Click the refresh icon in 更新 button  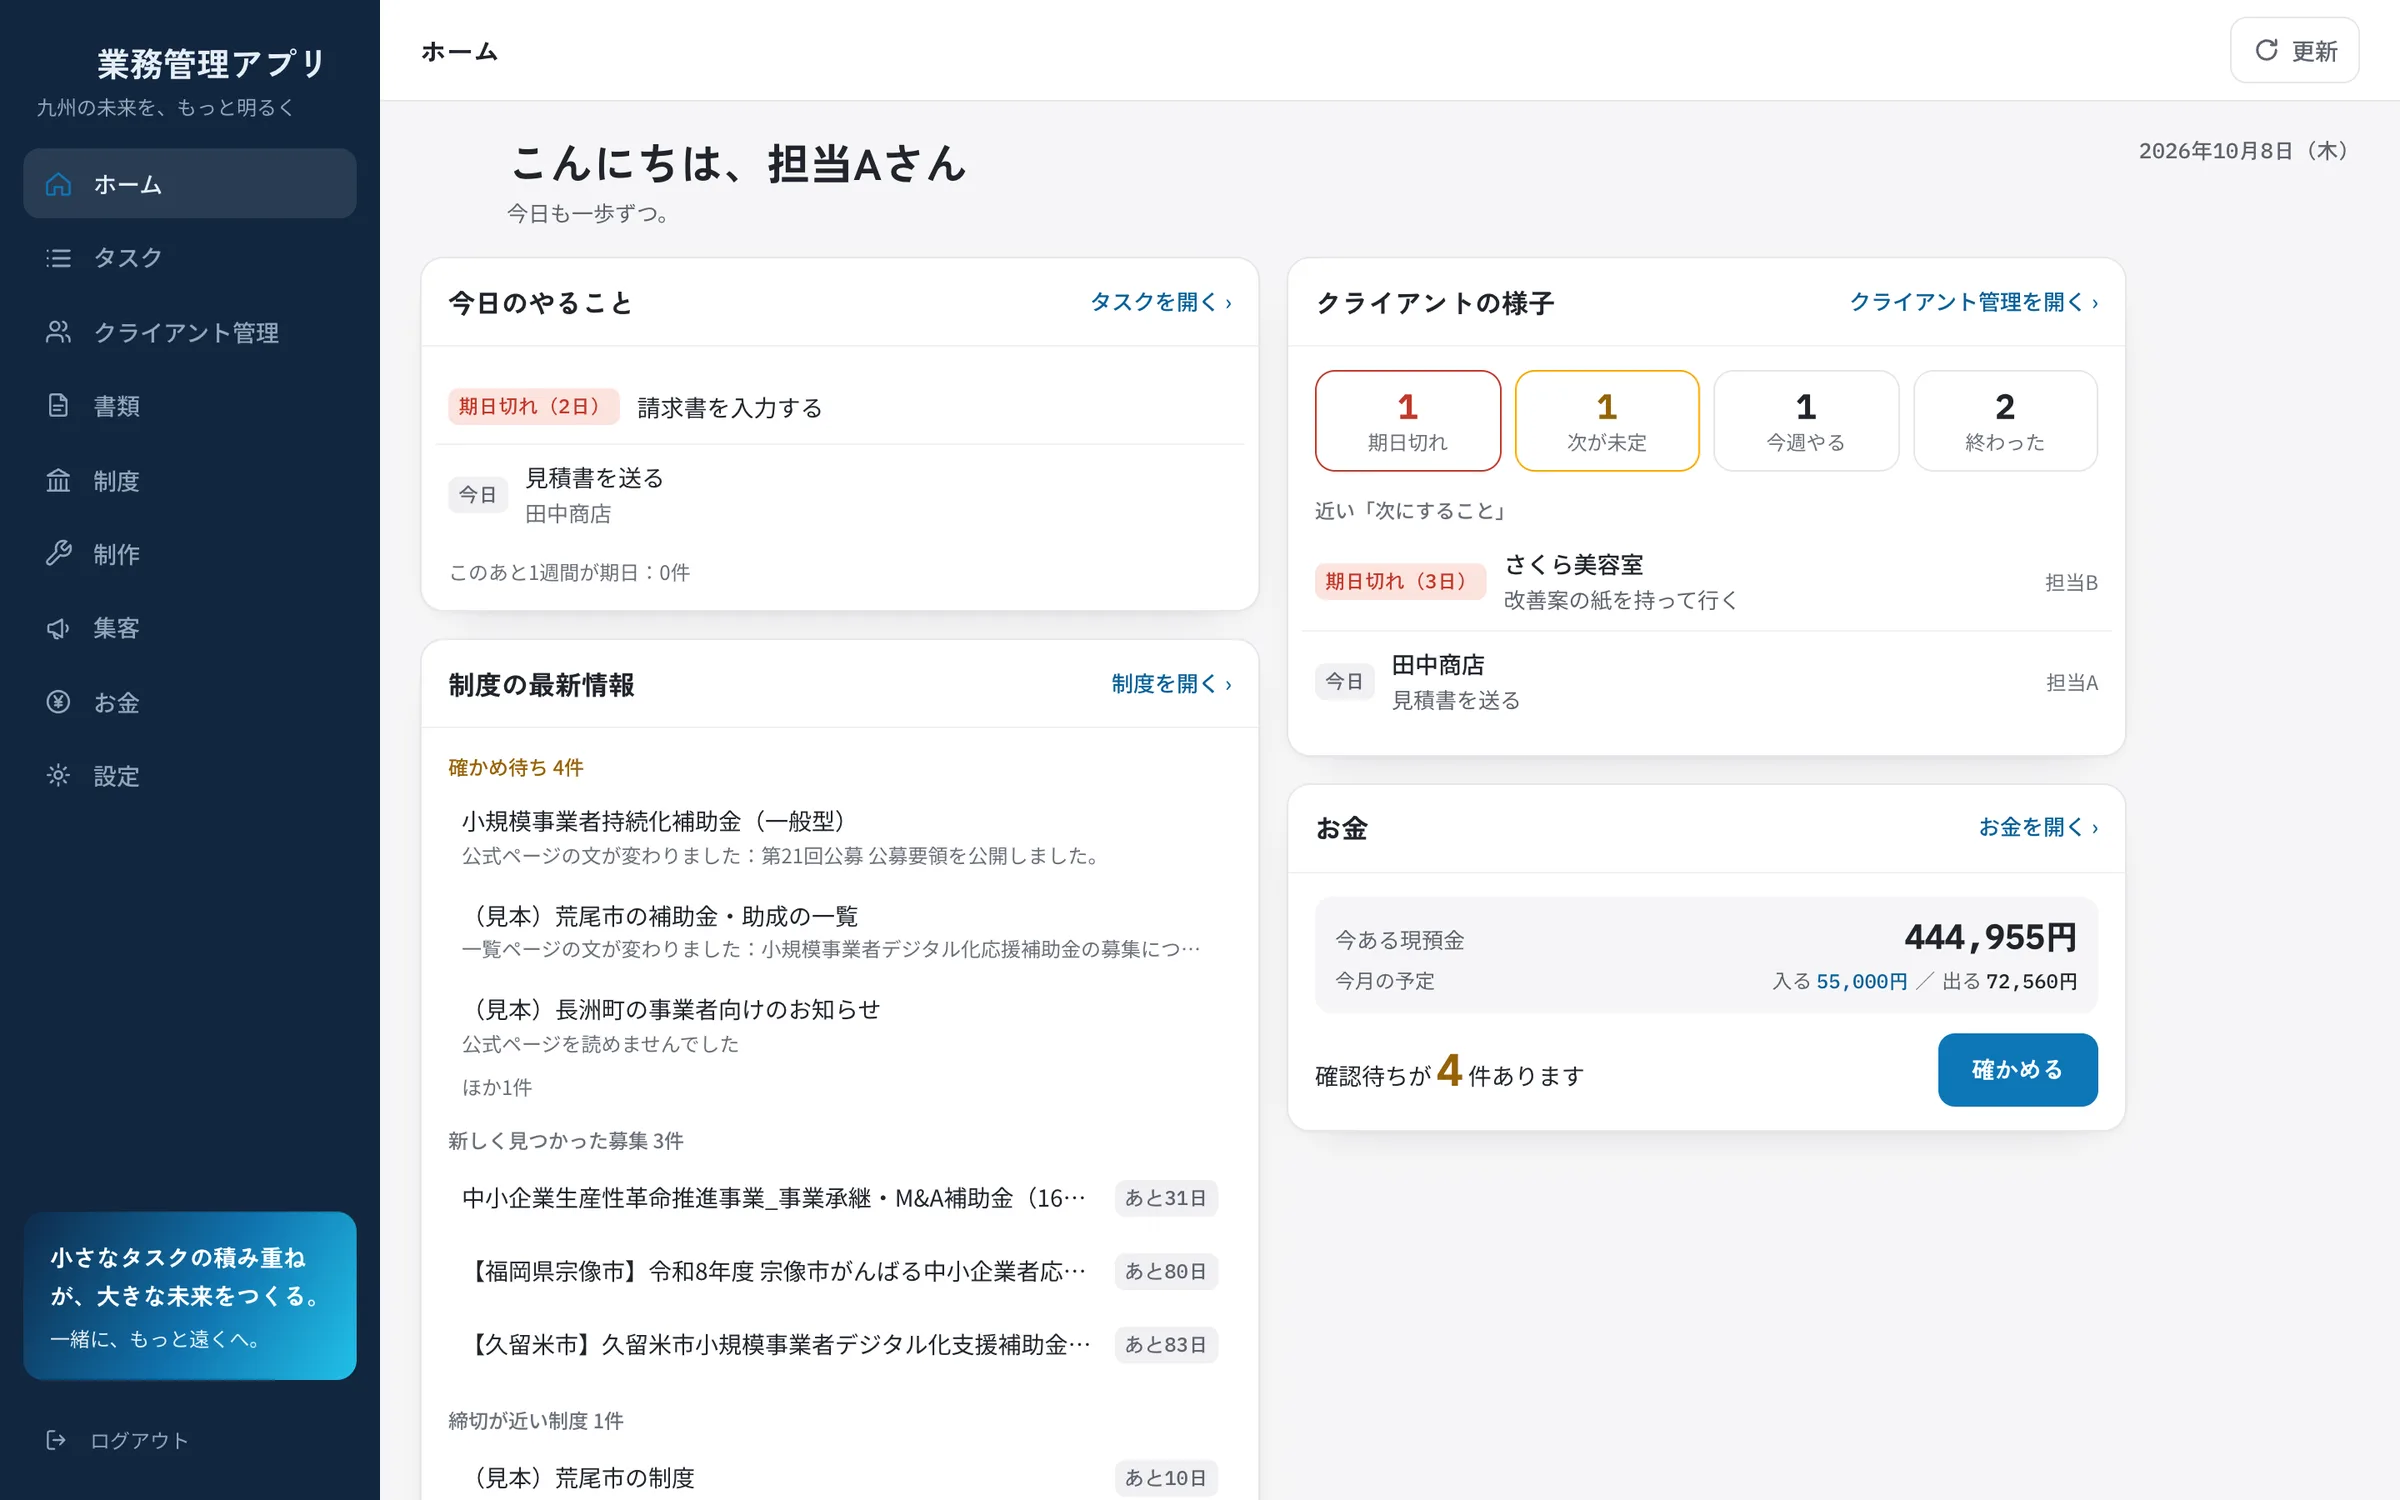2266,50
